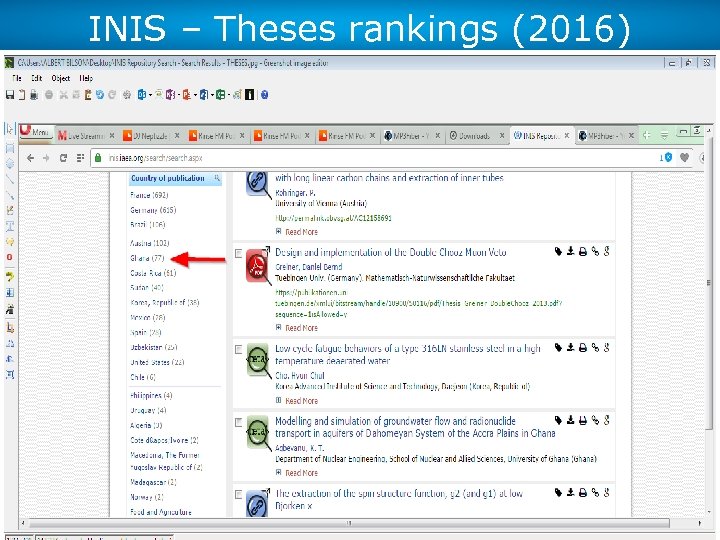Click the blue help question mark icon

(264, 95)
